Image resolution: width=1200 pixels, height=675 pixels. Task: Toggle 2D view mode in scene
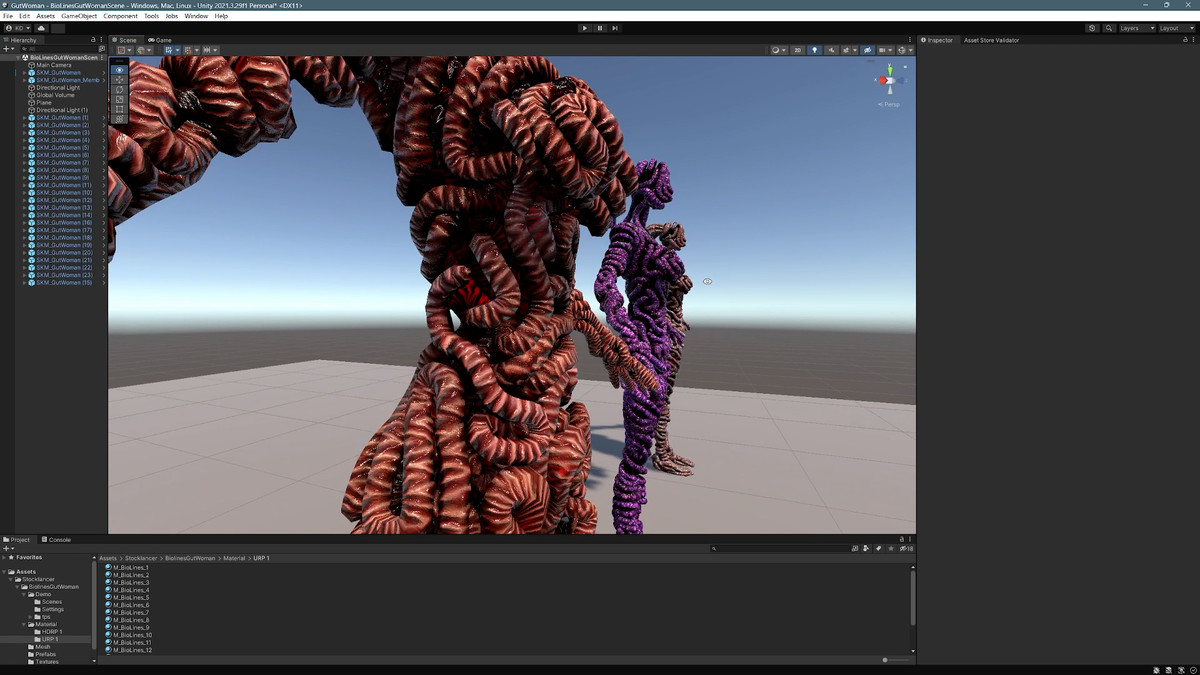[797, 50]
